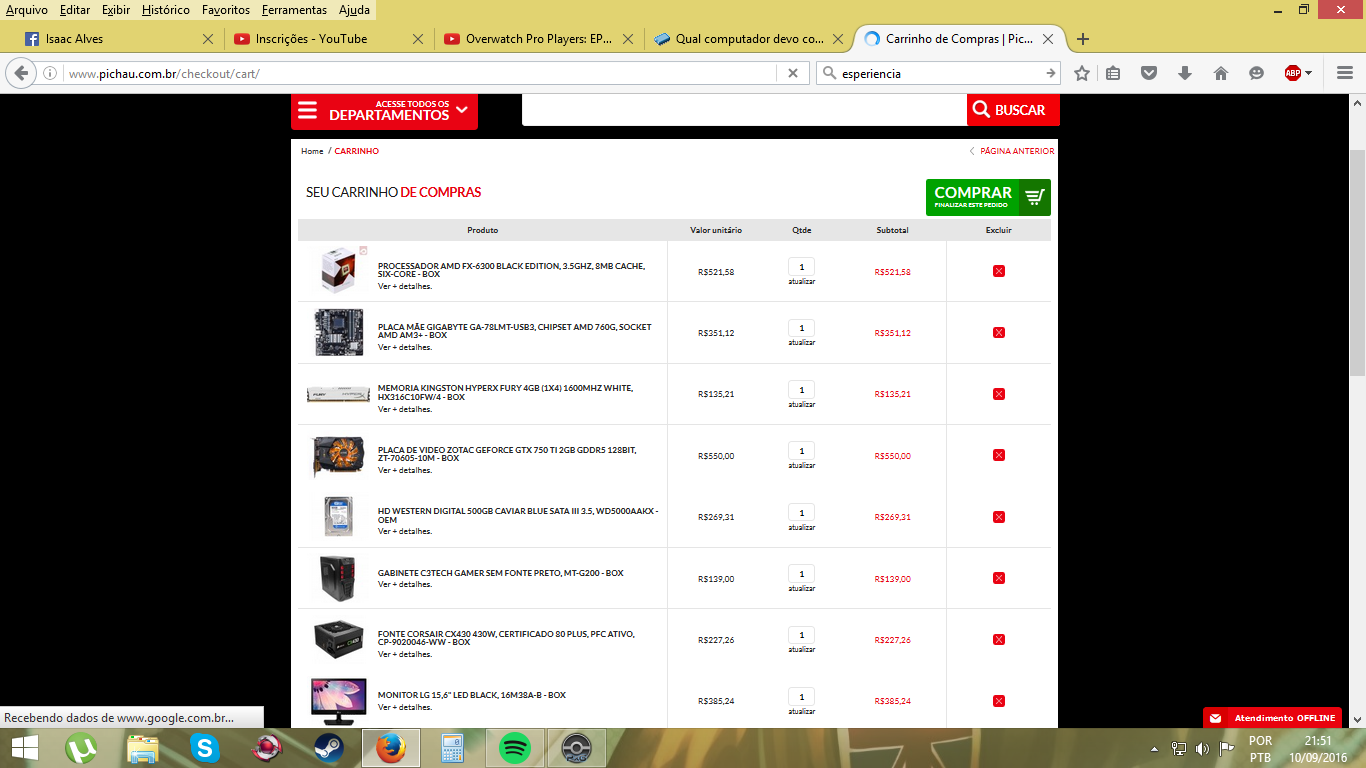Bookmark this page with the star icon
Image resolution: width=1366 pixels, height=768 pixels.
[1082, 73]
